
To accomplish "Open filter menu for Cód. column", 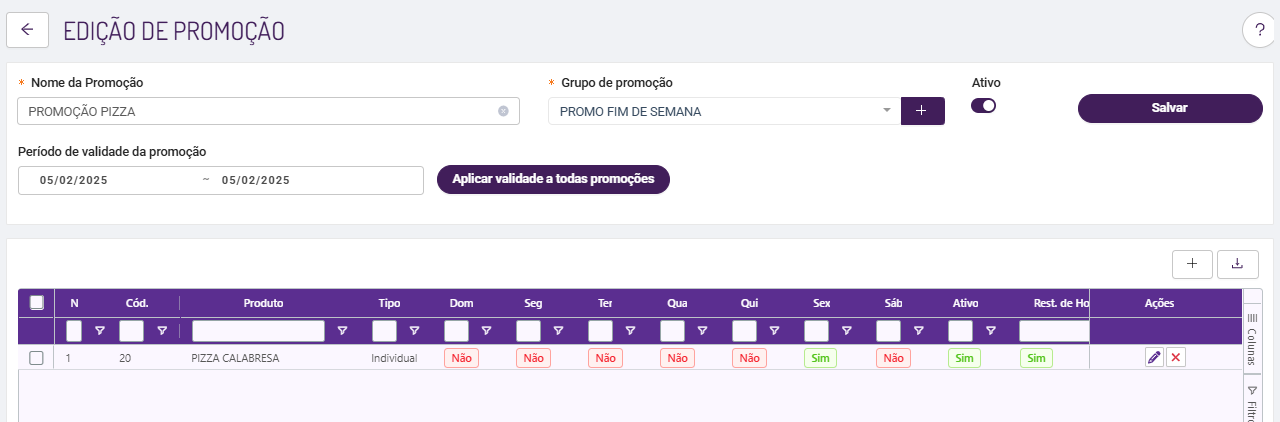I will [162, 330].
